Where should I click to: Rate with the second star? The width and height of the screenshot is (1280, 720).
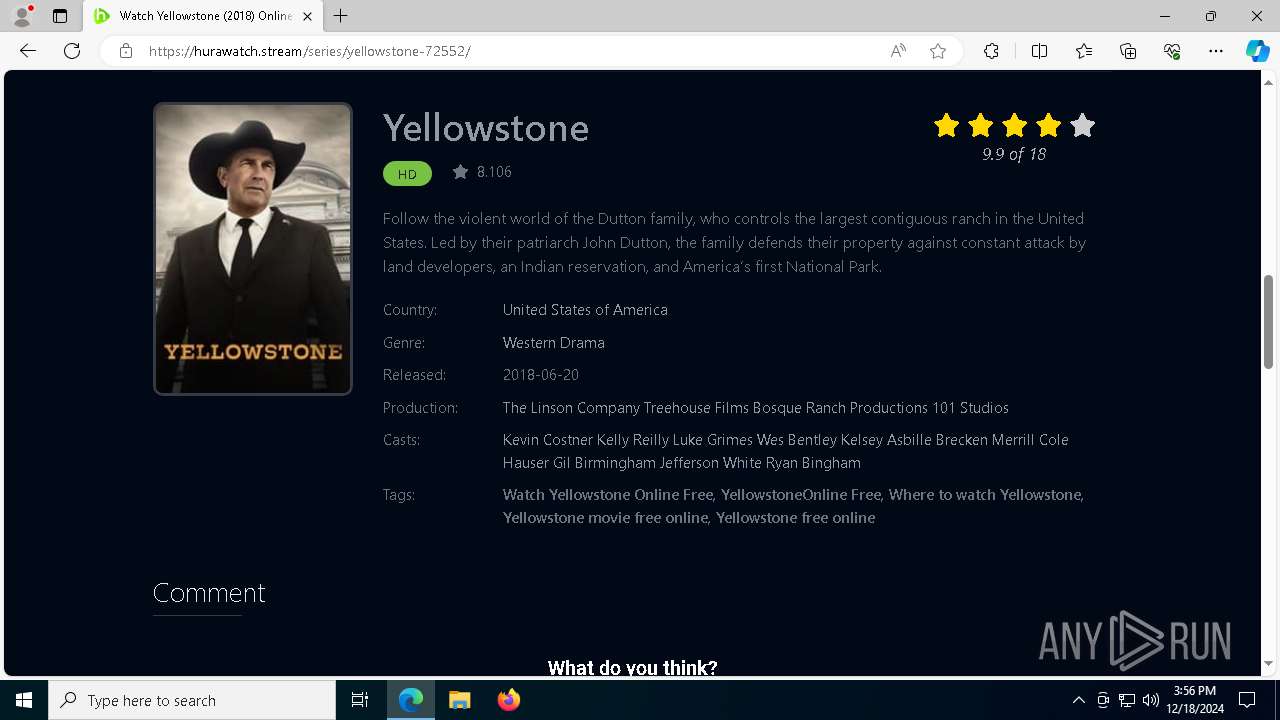pos(980,125)
